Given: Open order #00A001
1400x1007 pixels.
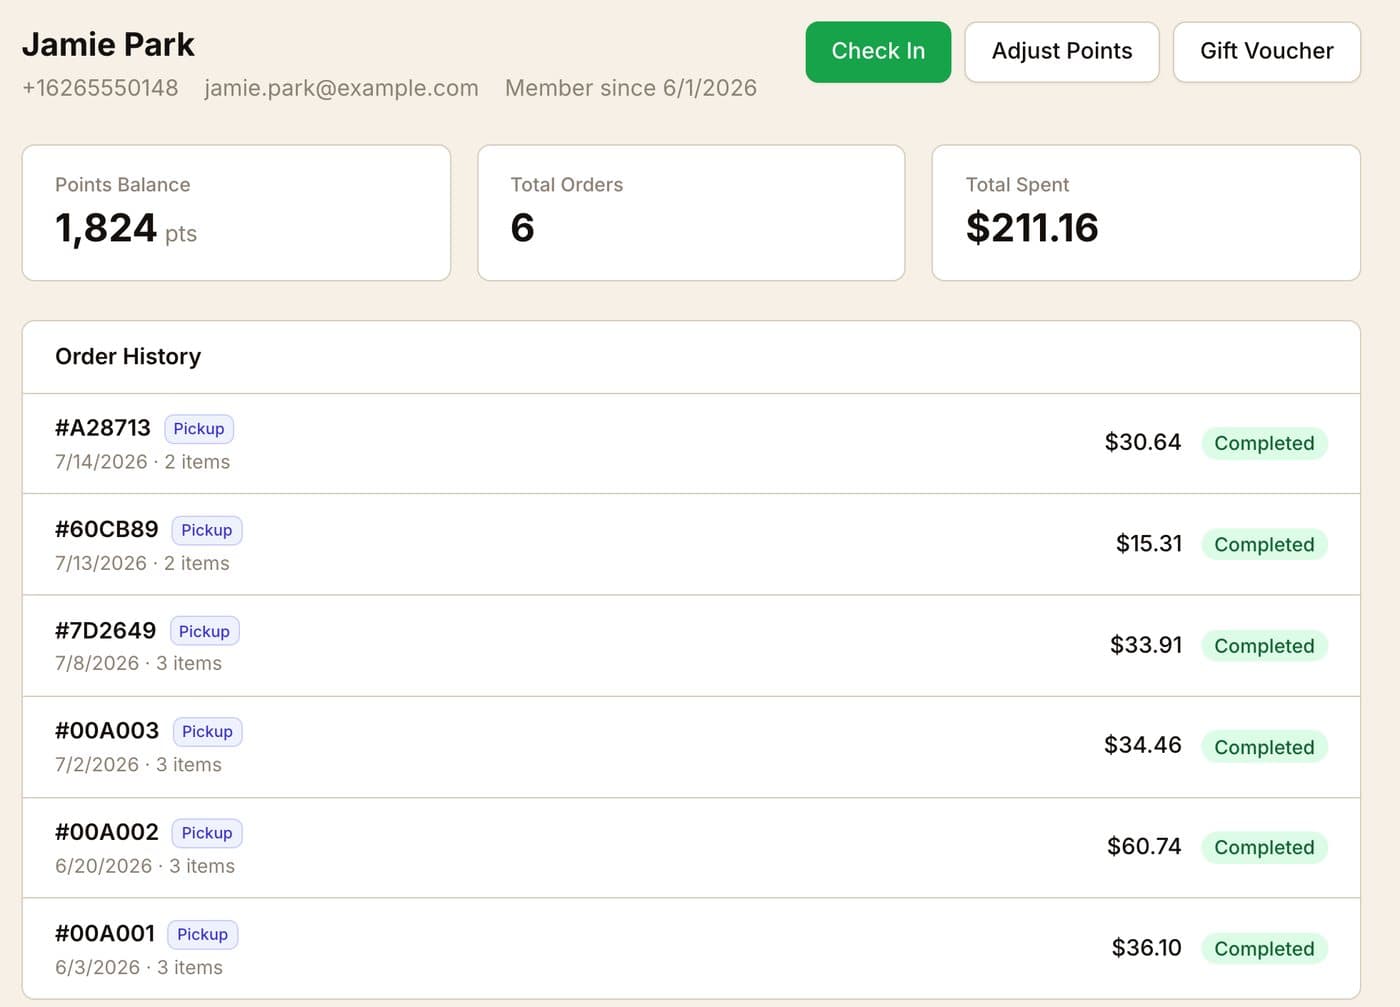Looking at the screenshot, I should 691,949.
